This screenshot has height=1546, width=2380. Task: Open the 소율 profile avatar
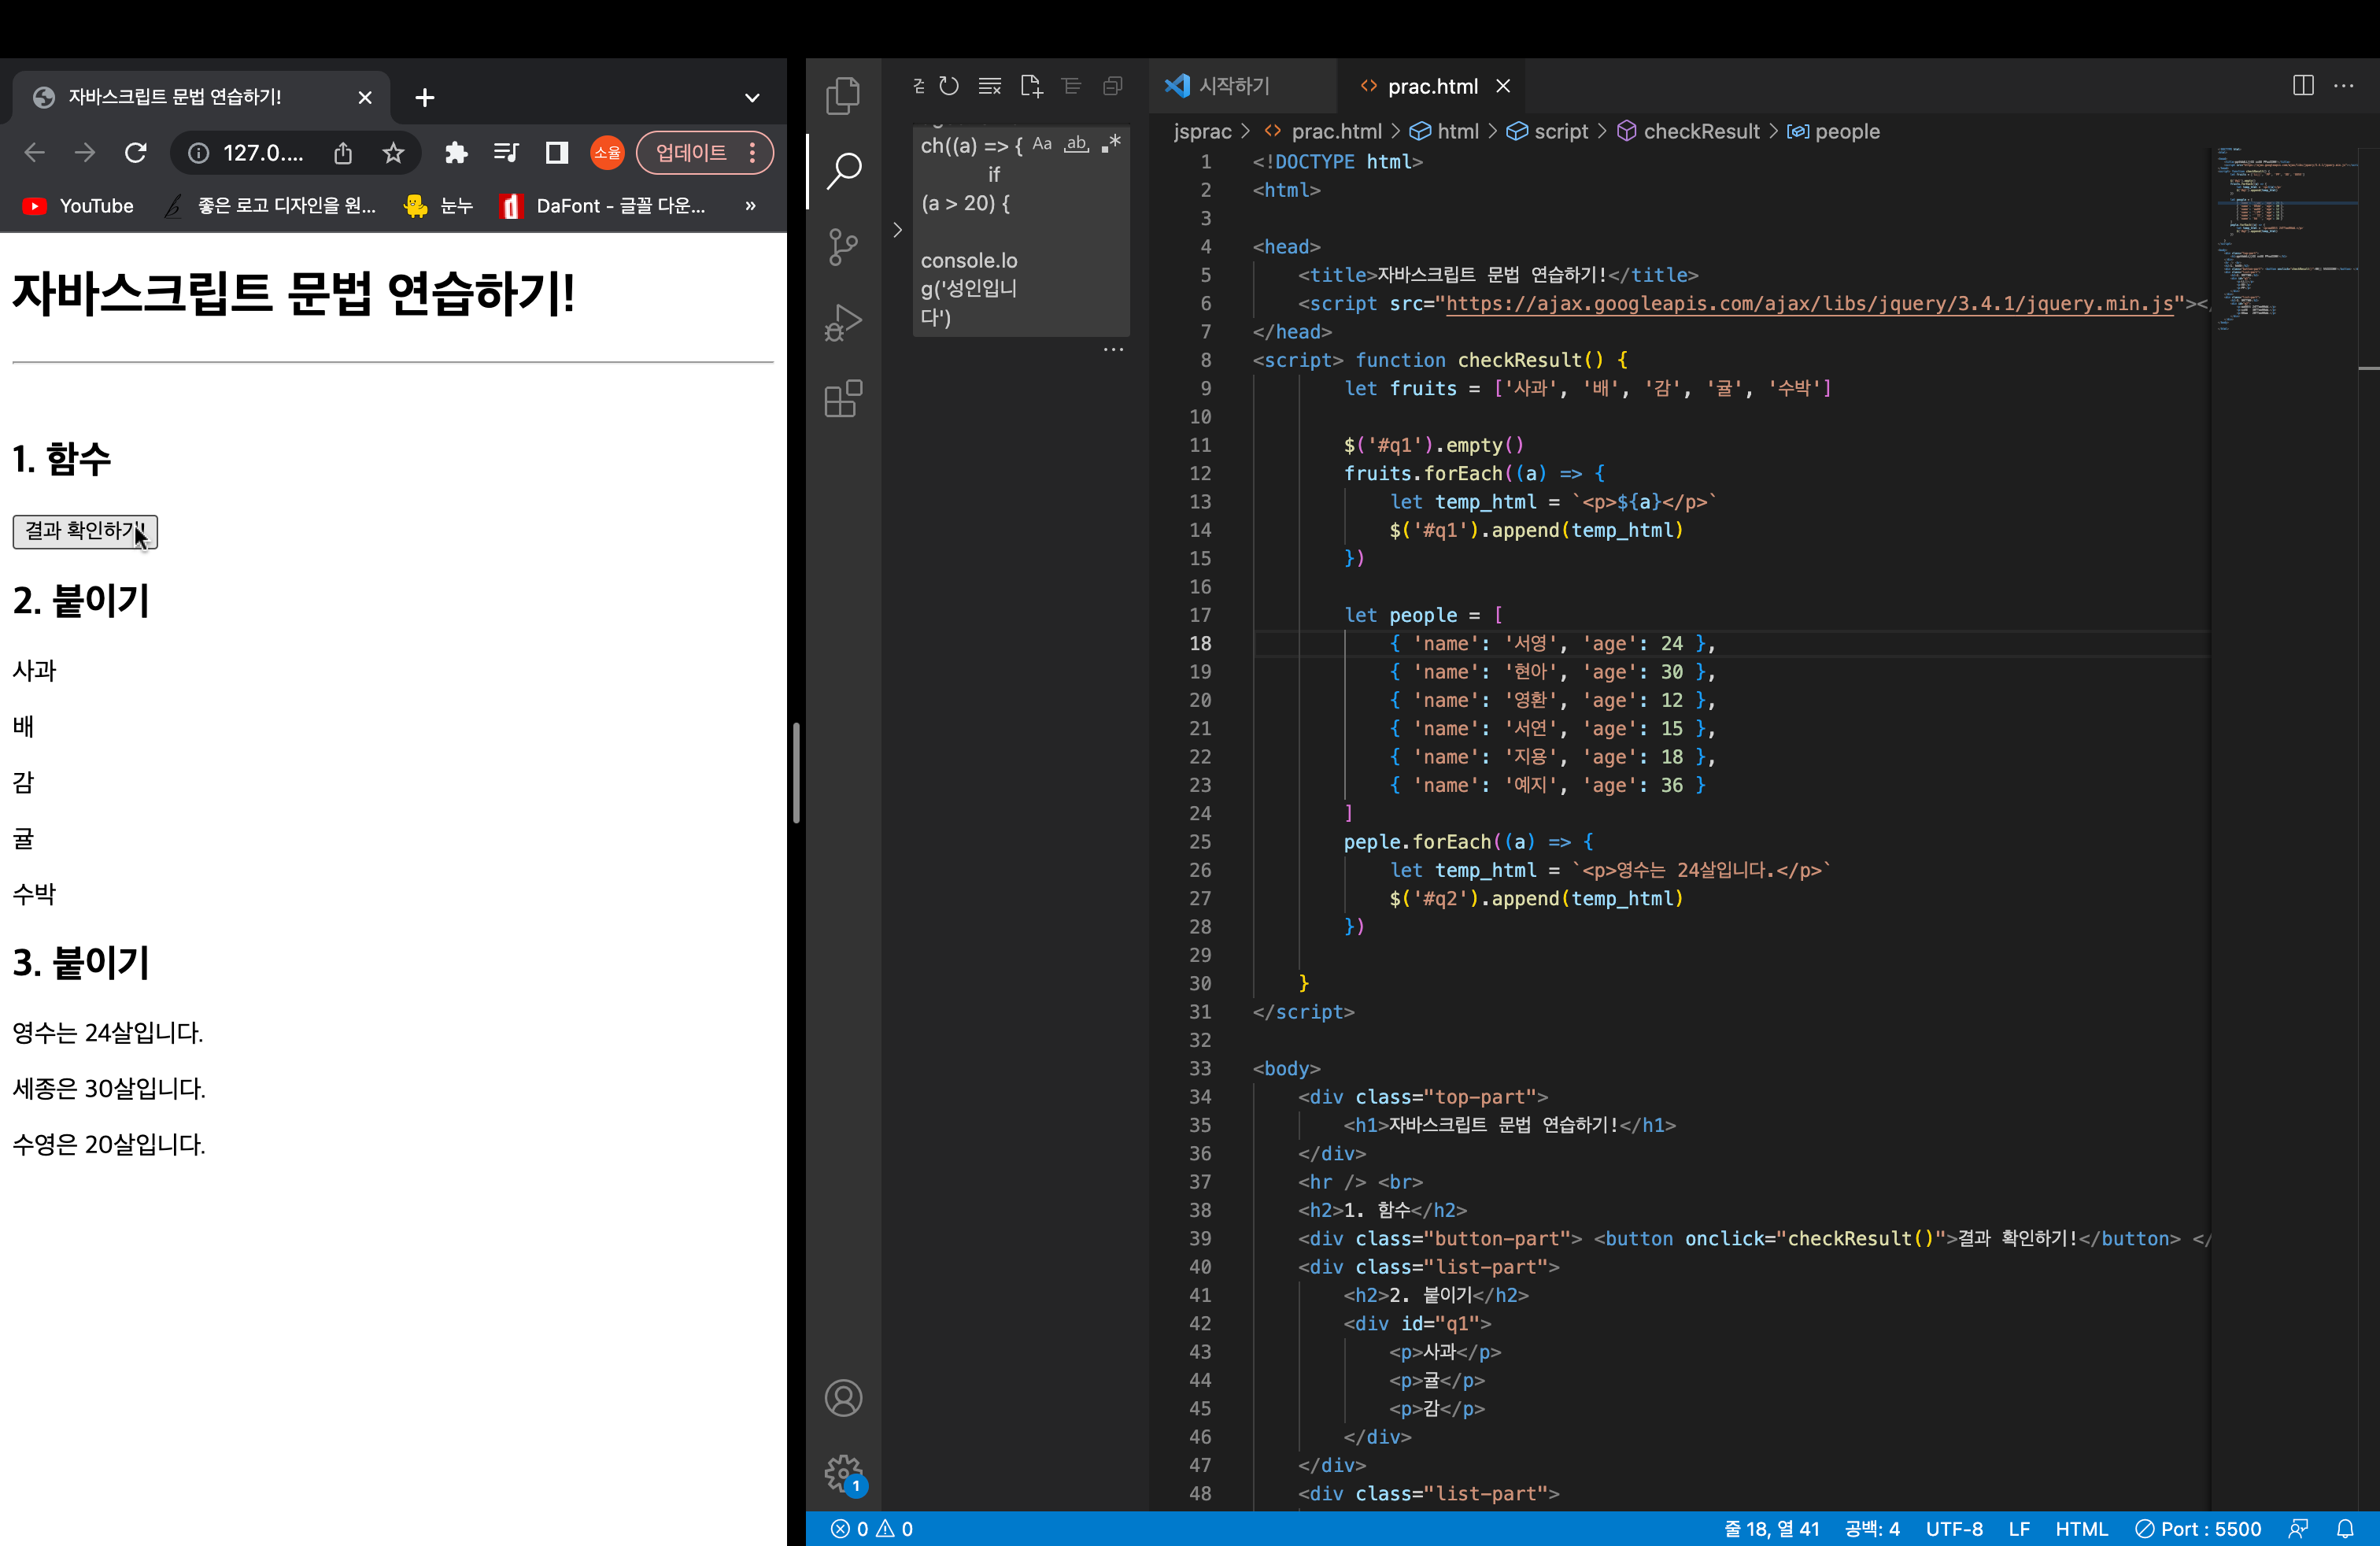pos(607,152)
